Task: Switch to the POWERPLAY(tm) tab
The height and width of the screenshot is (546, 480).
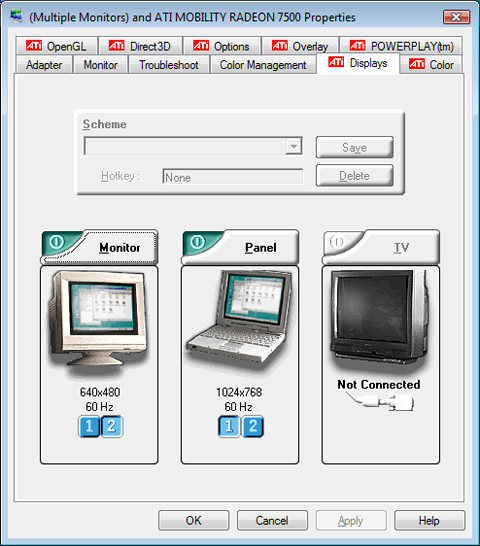Action: pyautogui.click(x=401, y=46)
